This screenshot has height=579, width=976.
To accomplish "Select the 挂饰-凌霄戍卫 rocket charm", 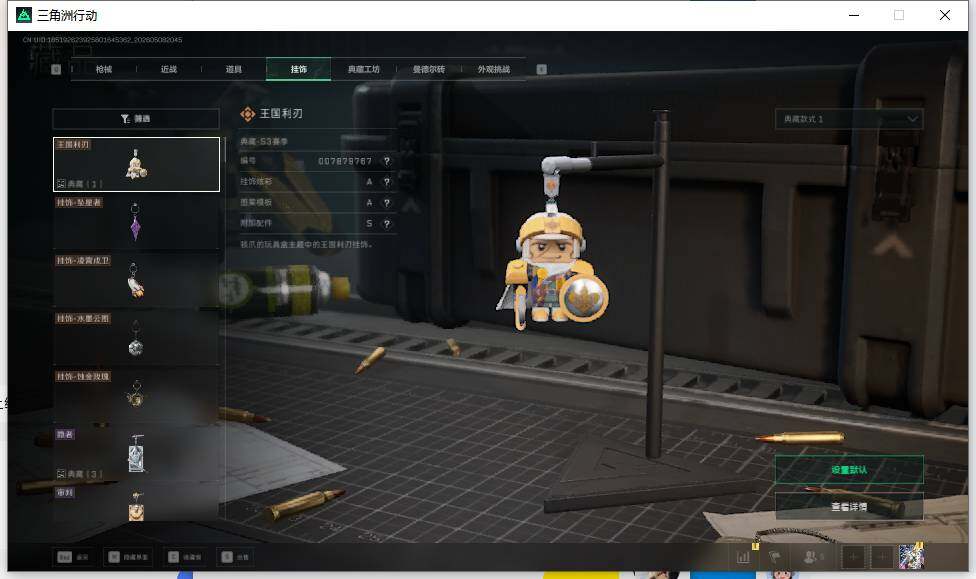I will pos(136,280).
